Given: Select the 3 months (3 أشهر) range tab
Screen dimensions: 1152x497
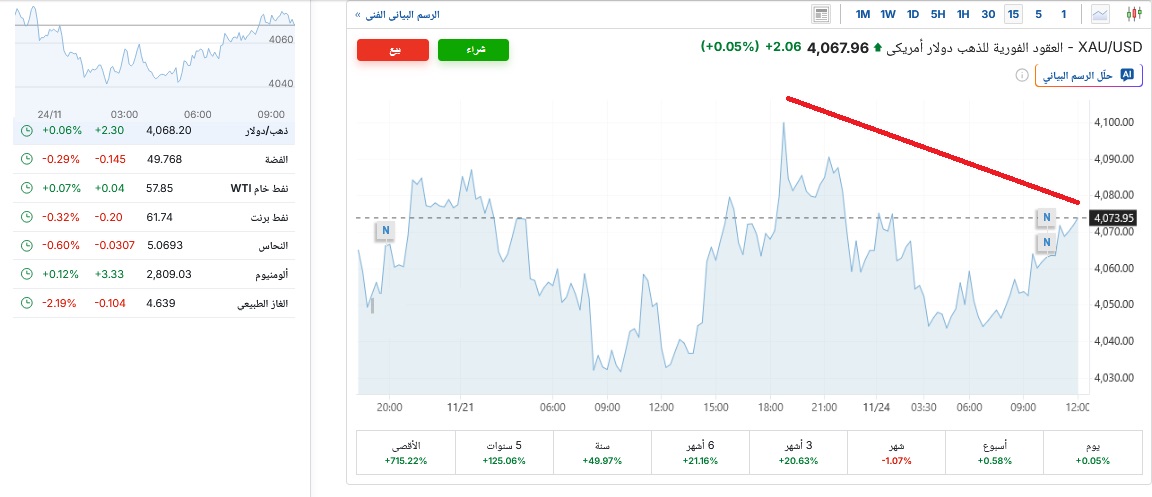Looking at the screenshot, I should pyautogui.click(x=797, y=453).
